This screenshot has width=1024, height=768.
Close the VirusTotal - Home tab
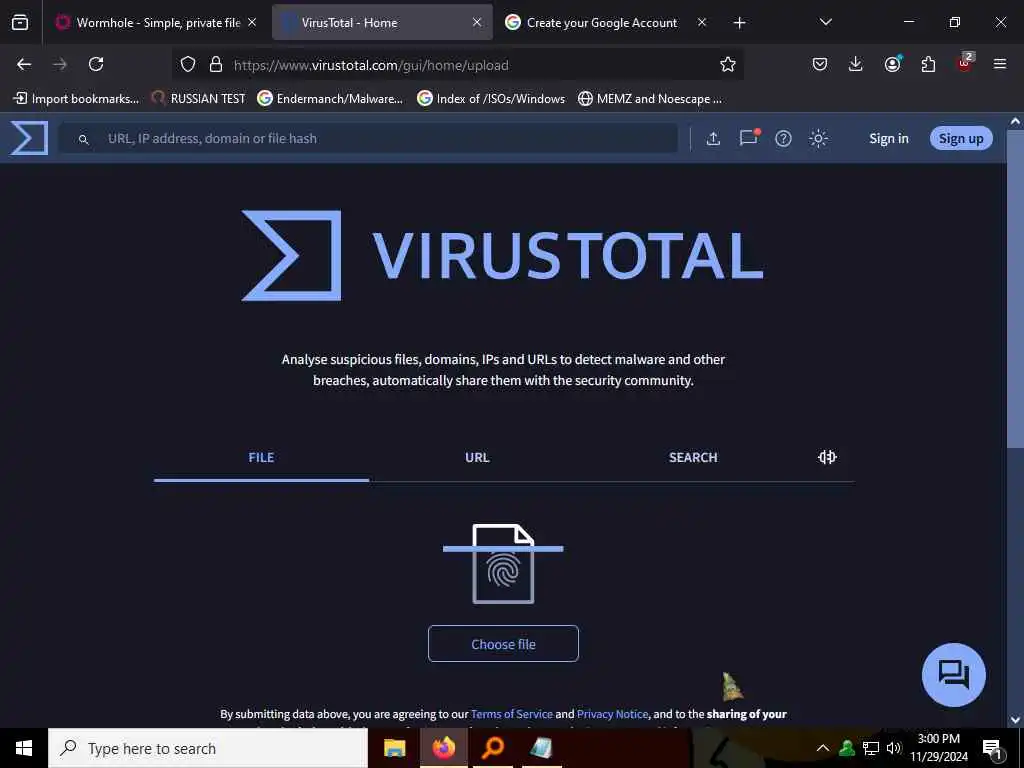click(x=477, y=22)
